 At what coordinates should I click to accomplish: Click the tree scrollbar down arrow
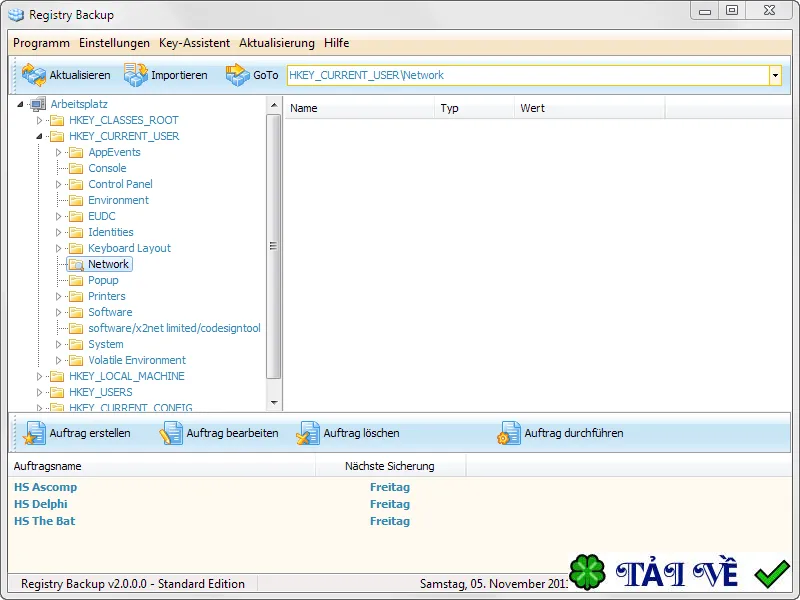coord(274,403)
